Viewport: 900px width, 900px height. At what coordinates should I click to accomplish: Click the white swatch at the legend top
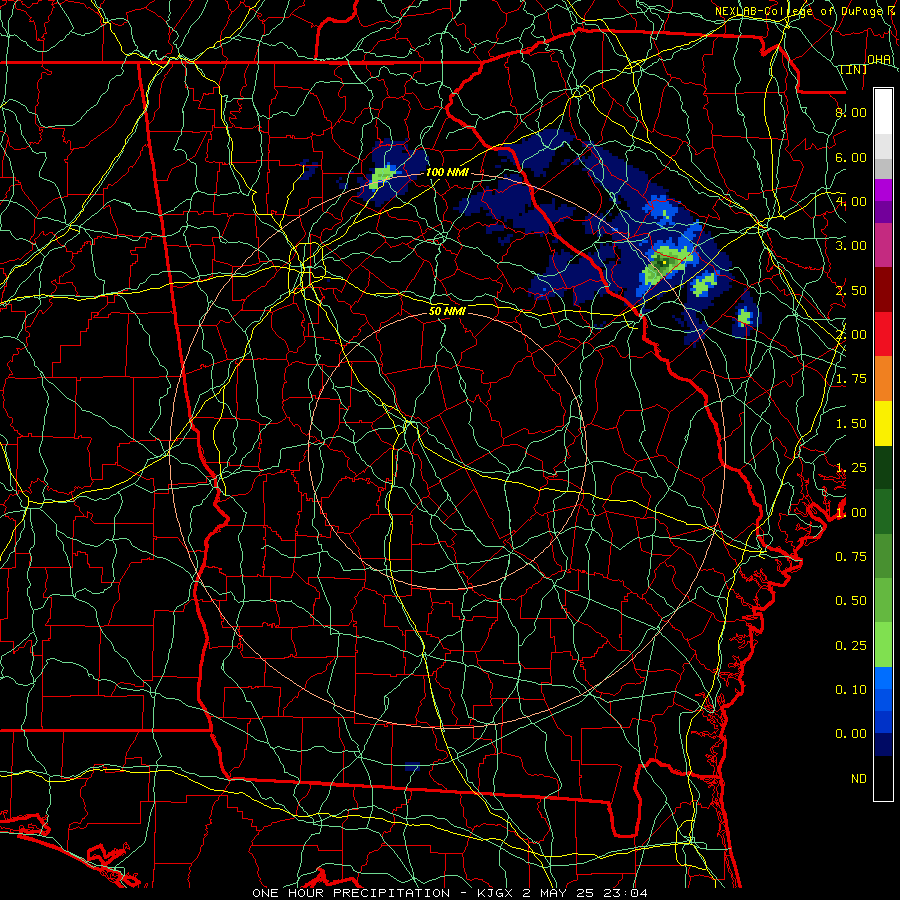pos(883,112)
